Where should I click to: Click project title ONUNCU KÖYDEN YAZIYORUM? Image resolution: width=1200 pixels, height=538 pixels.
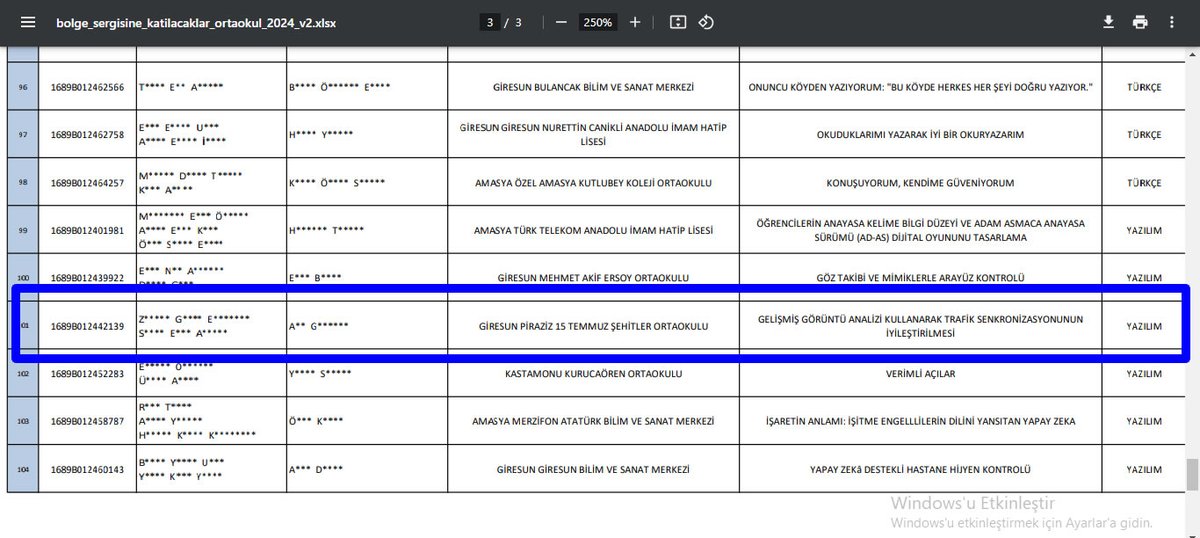920,87
